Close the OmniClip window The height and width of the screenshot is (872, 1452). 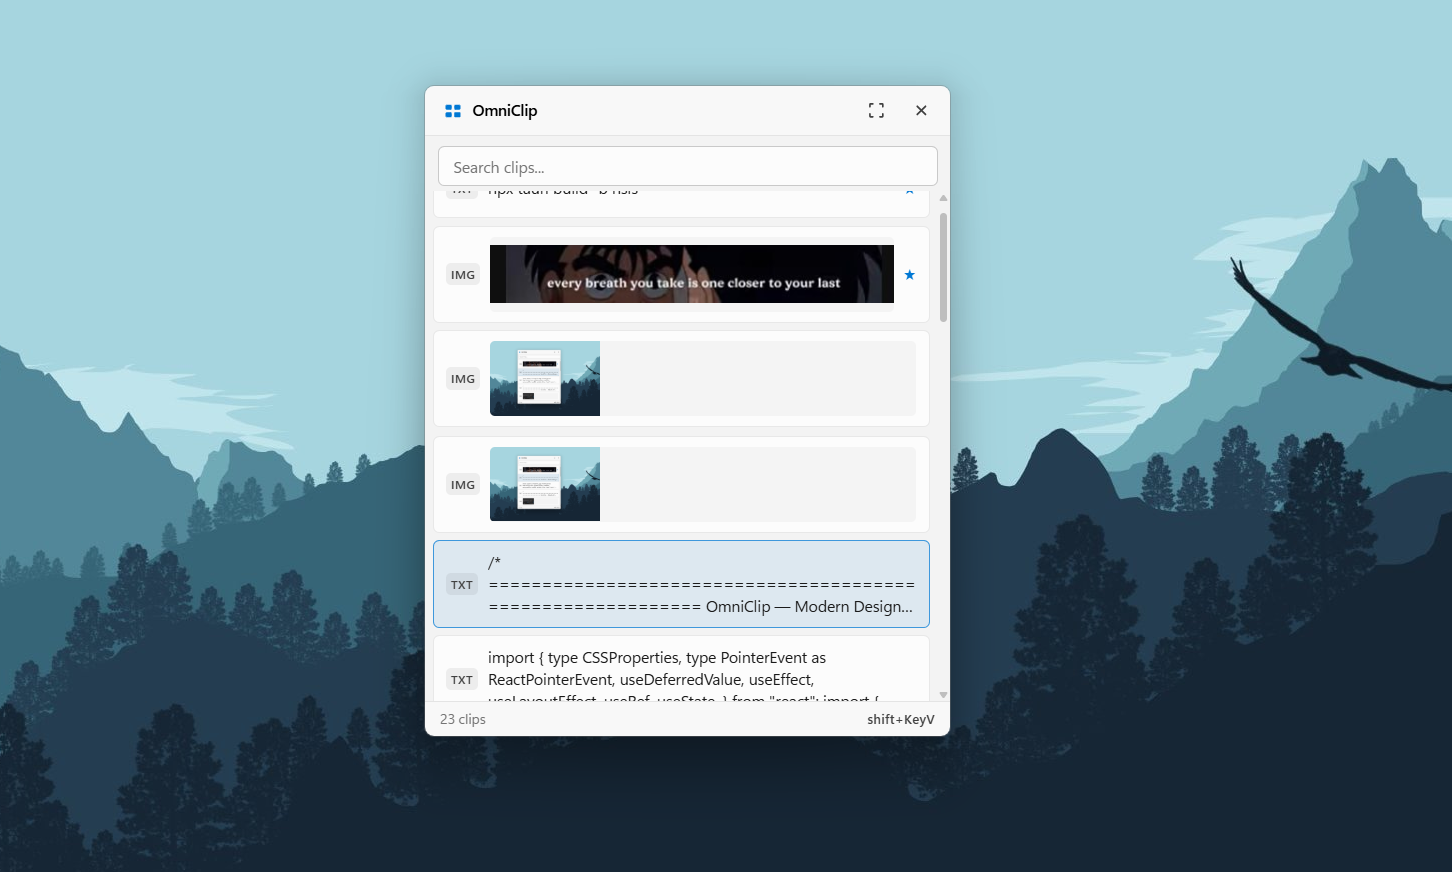point(921,111)
